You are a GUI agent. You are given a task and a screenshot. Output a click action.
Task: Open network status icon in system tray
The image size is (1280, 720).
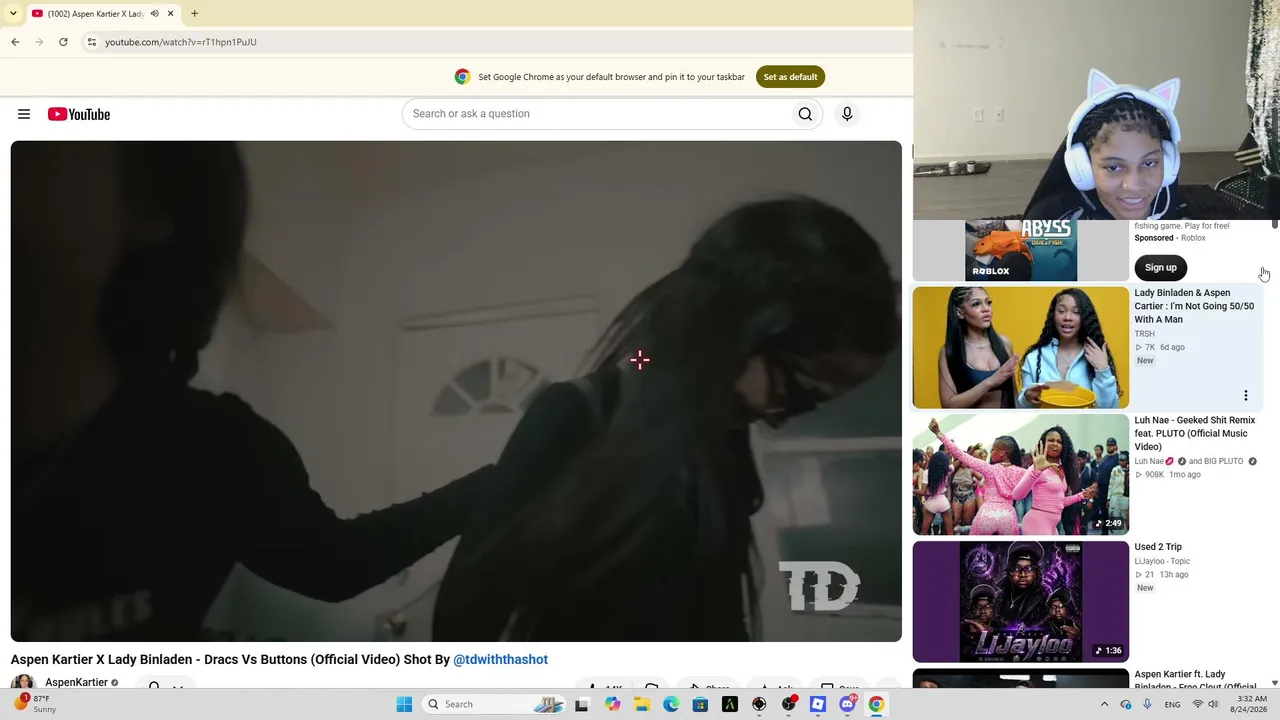[1197, 704]
